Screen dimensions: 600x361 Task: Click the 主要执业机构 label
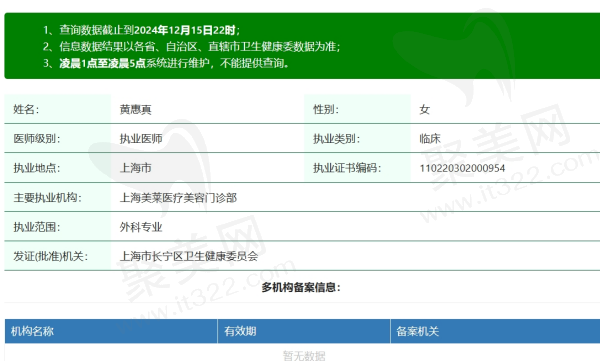click(x=47, y=198)
